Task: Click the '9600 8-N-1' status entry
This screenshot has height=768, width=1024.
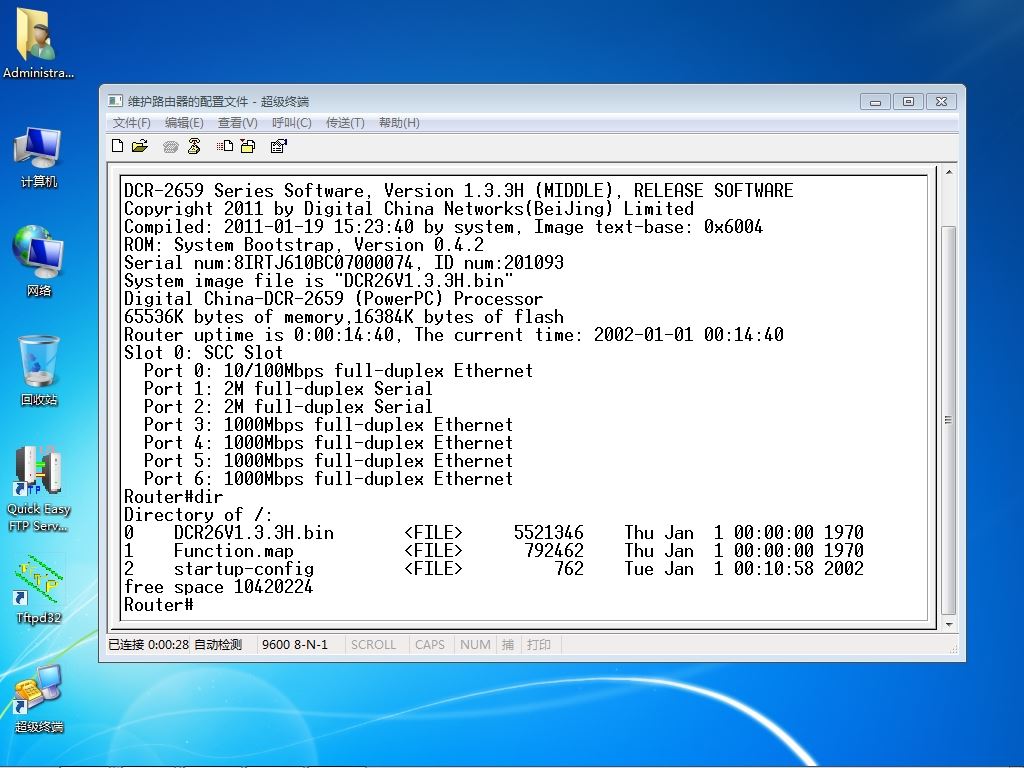Action: point(295,645)
